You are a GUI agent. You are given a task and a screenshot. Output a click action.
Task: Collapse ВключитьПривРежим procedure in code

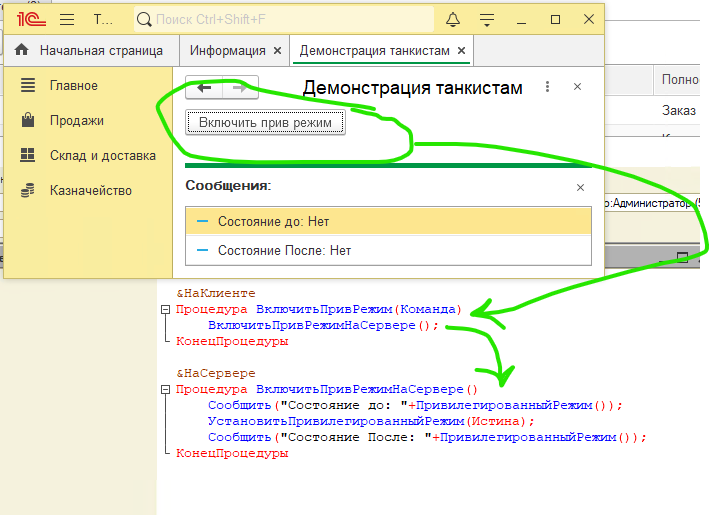pos(165,309)
